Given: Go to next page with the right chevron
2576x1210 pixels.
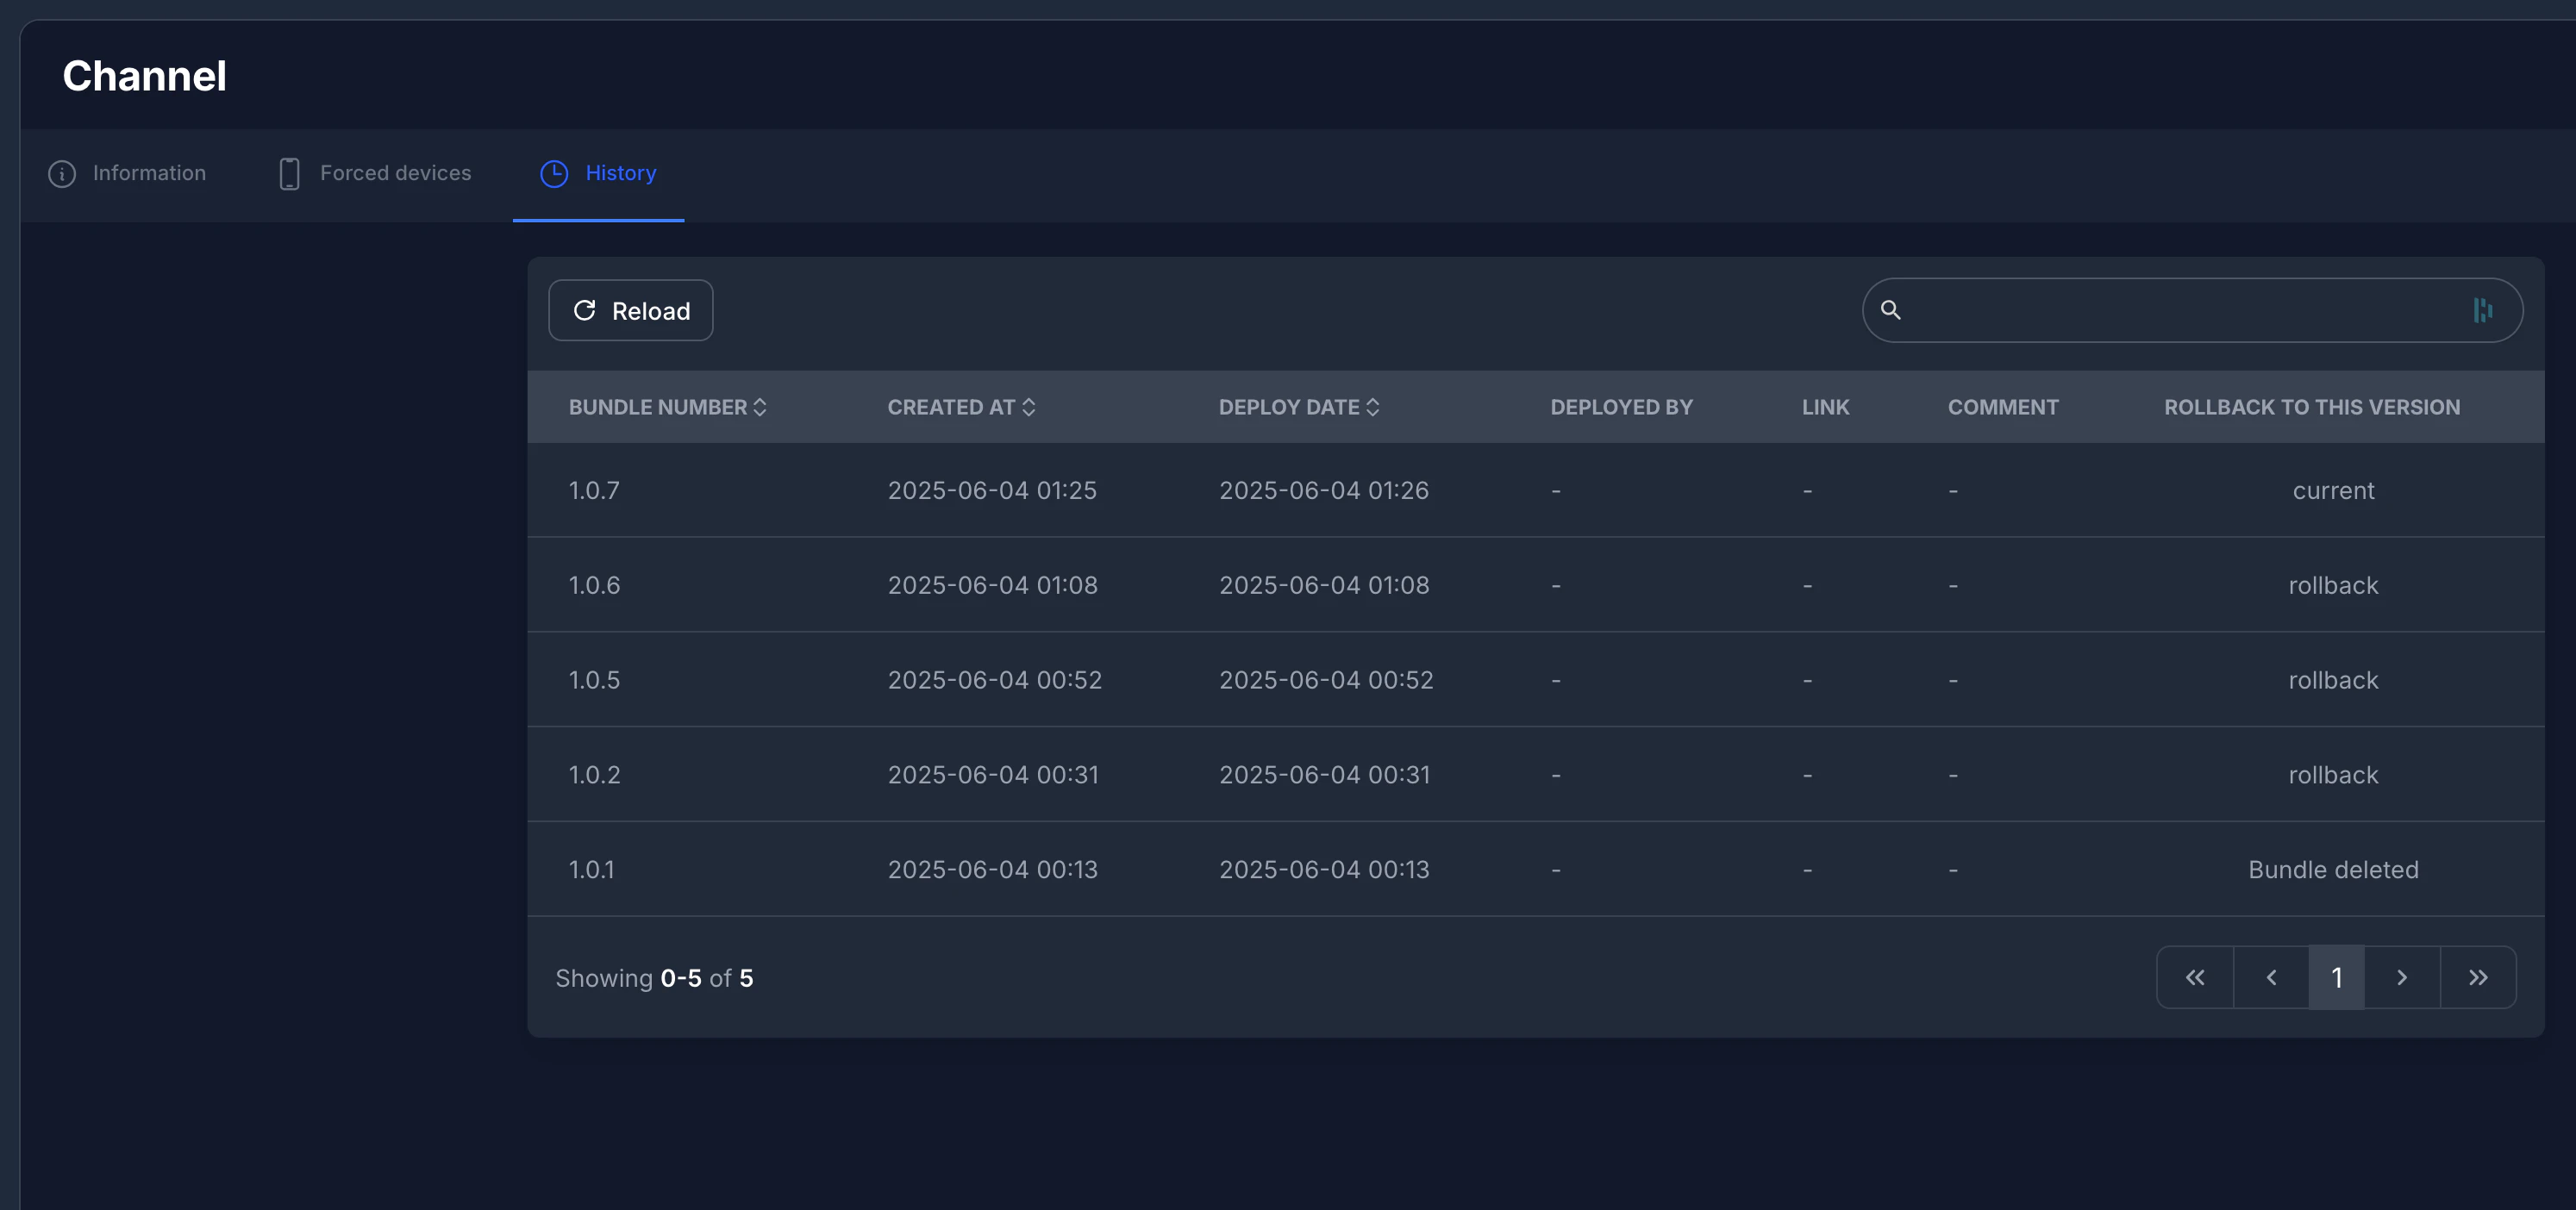Looking at the screenshot, I should click(2402, 977).
